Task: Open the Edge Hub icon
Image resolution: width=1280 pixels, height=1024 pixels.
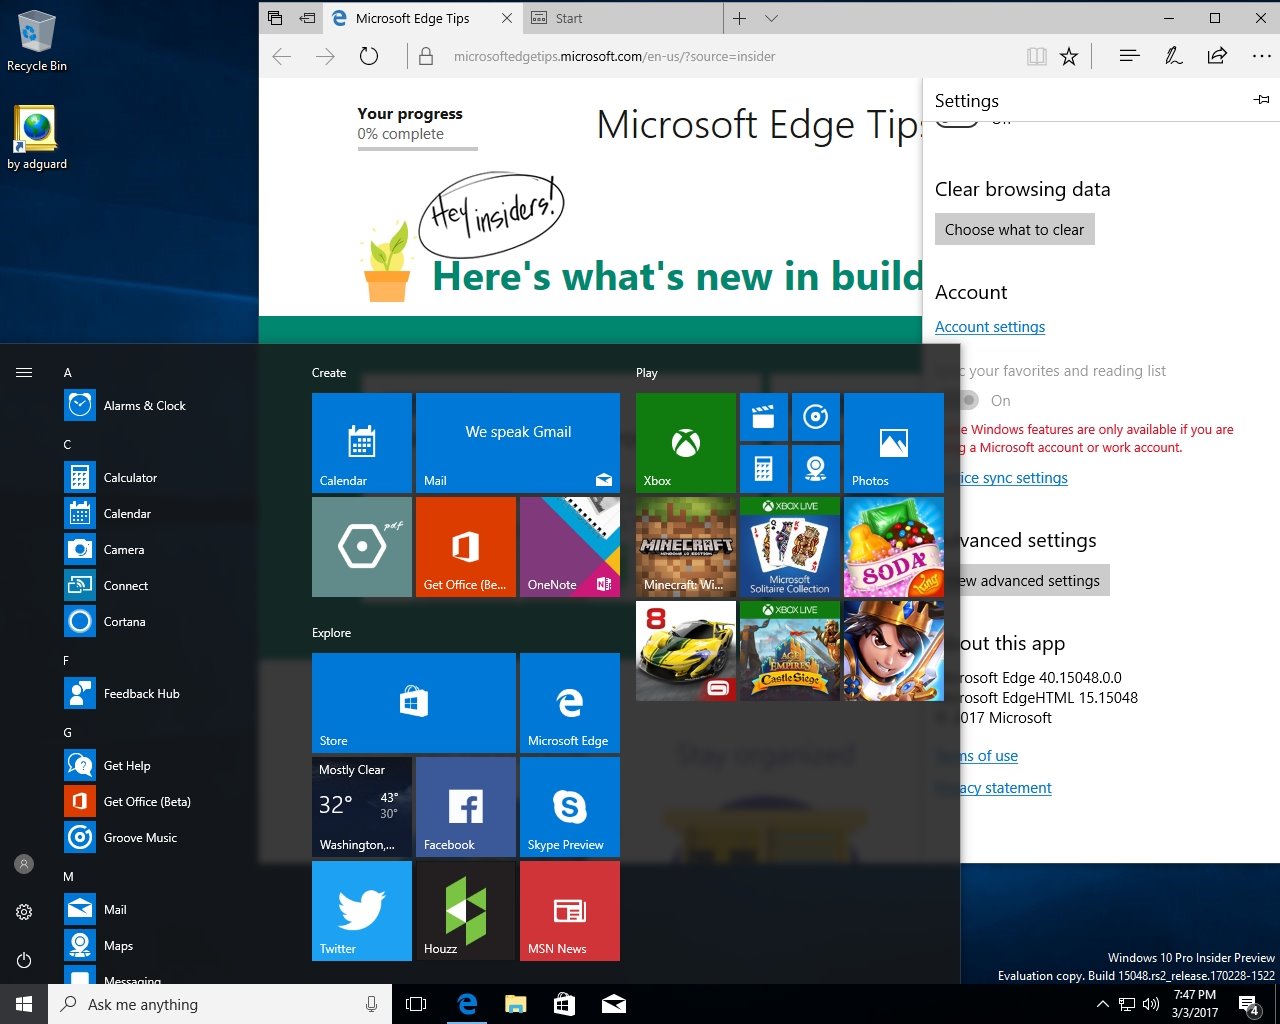Action: tap(1130, 56)
